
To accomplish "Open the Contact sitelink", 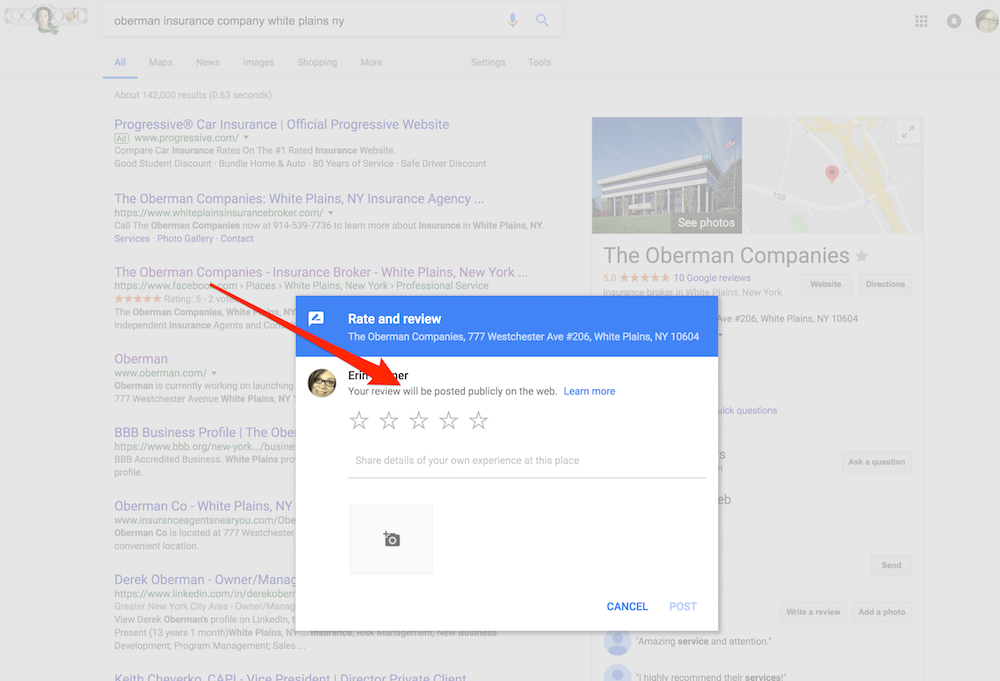I will [237, 238].
